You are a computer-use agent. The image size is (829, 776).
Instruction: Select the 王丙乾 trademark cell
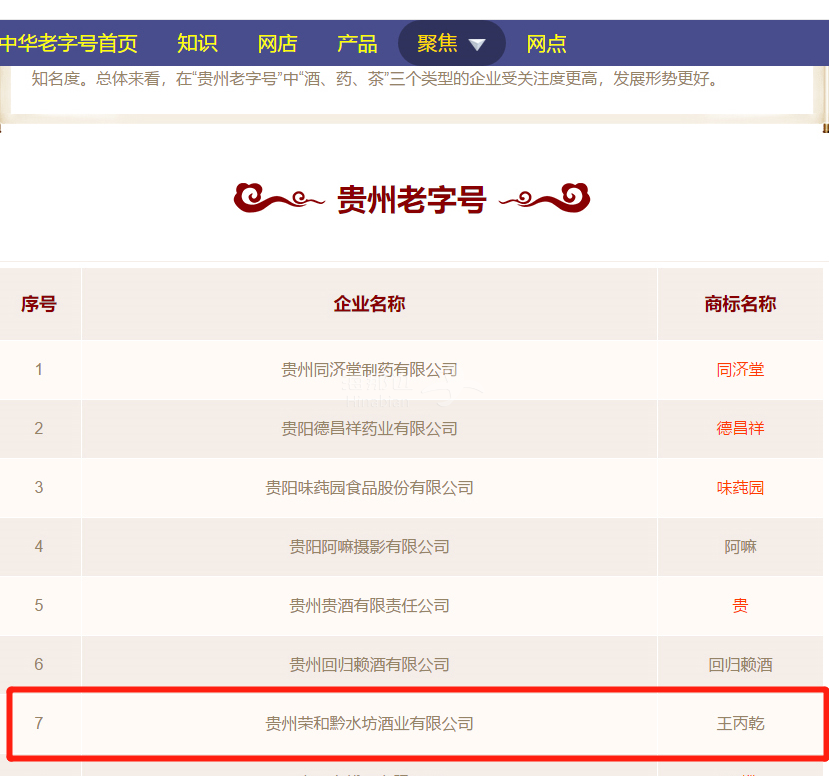pyautogui.click(x=740, y=723)
